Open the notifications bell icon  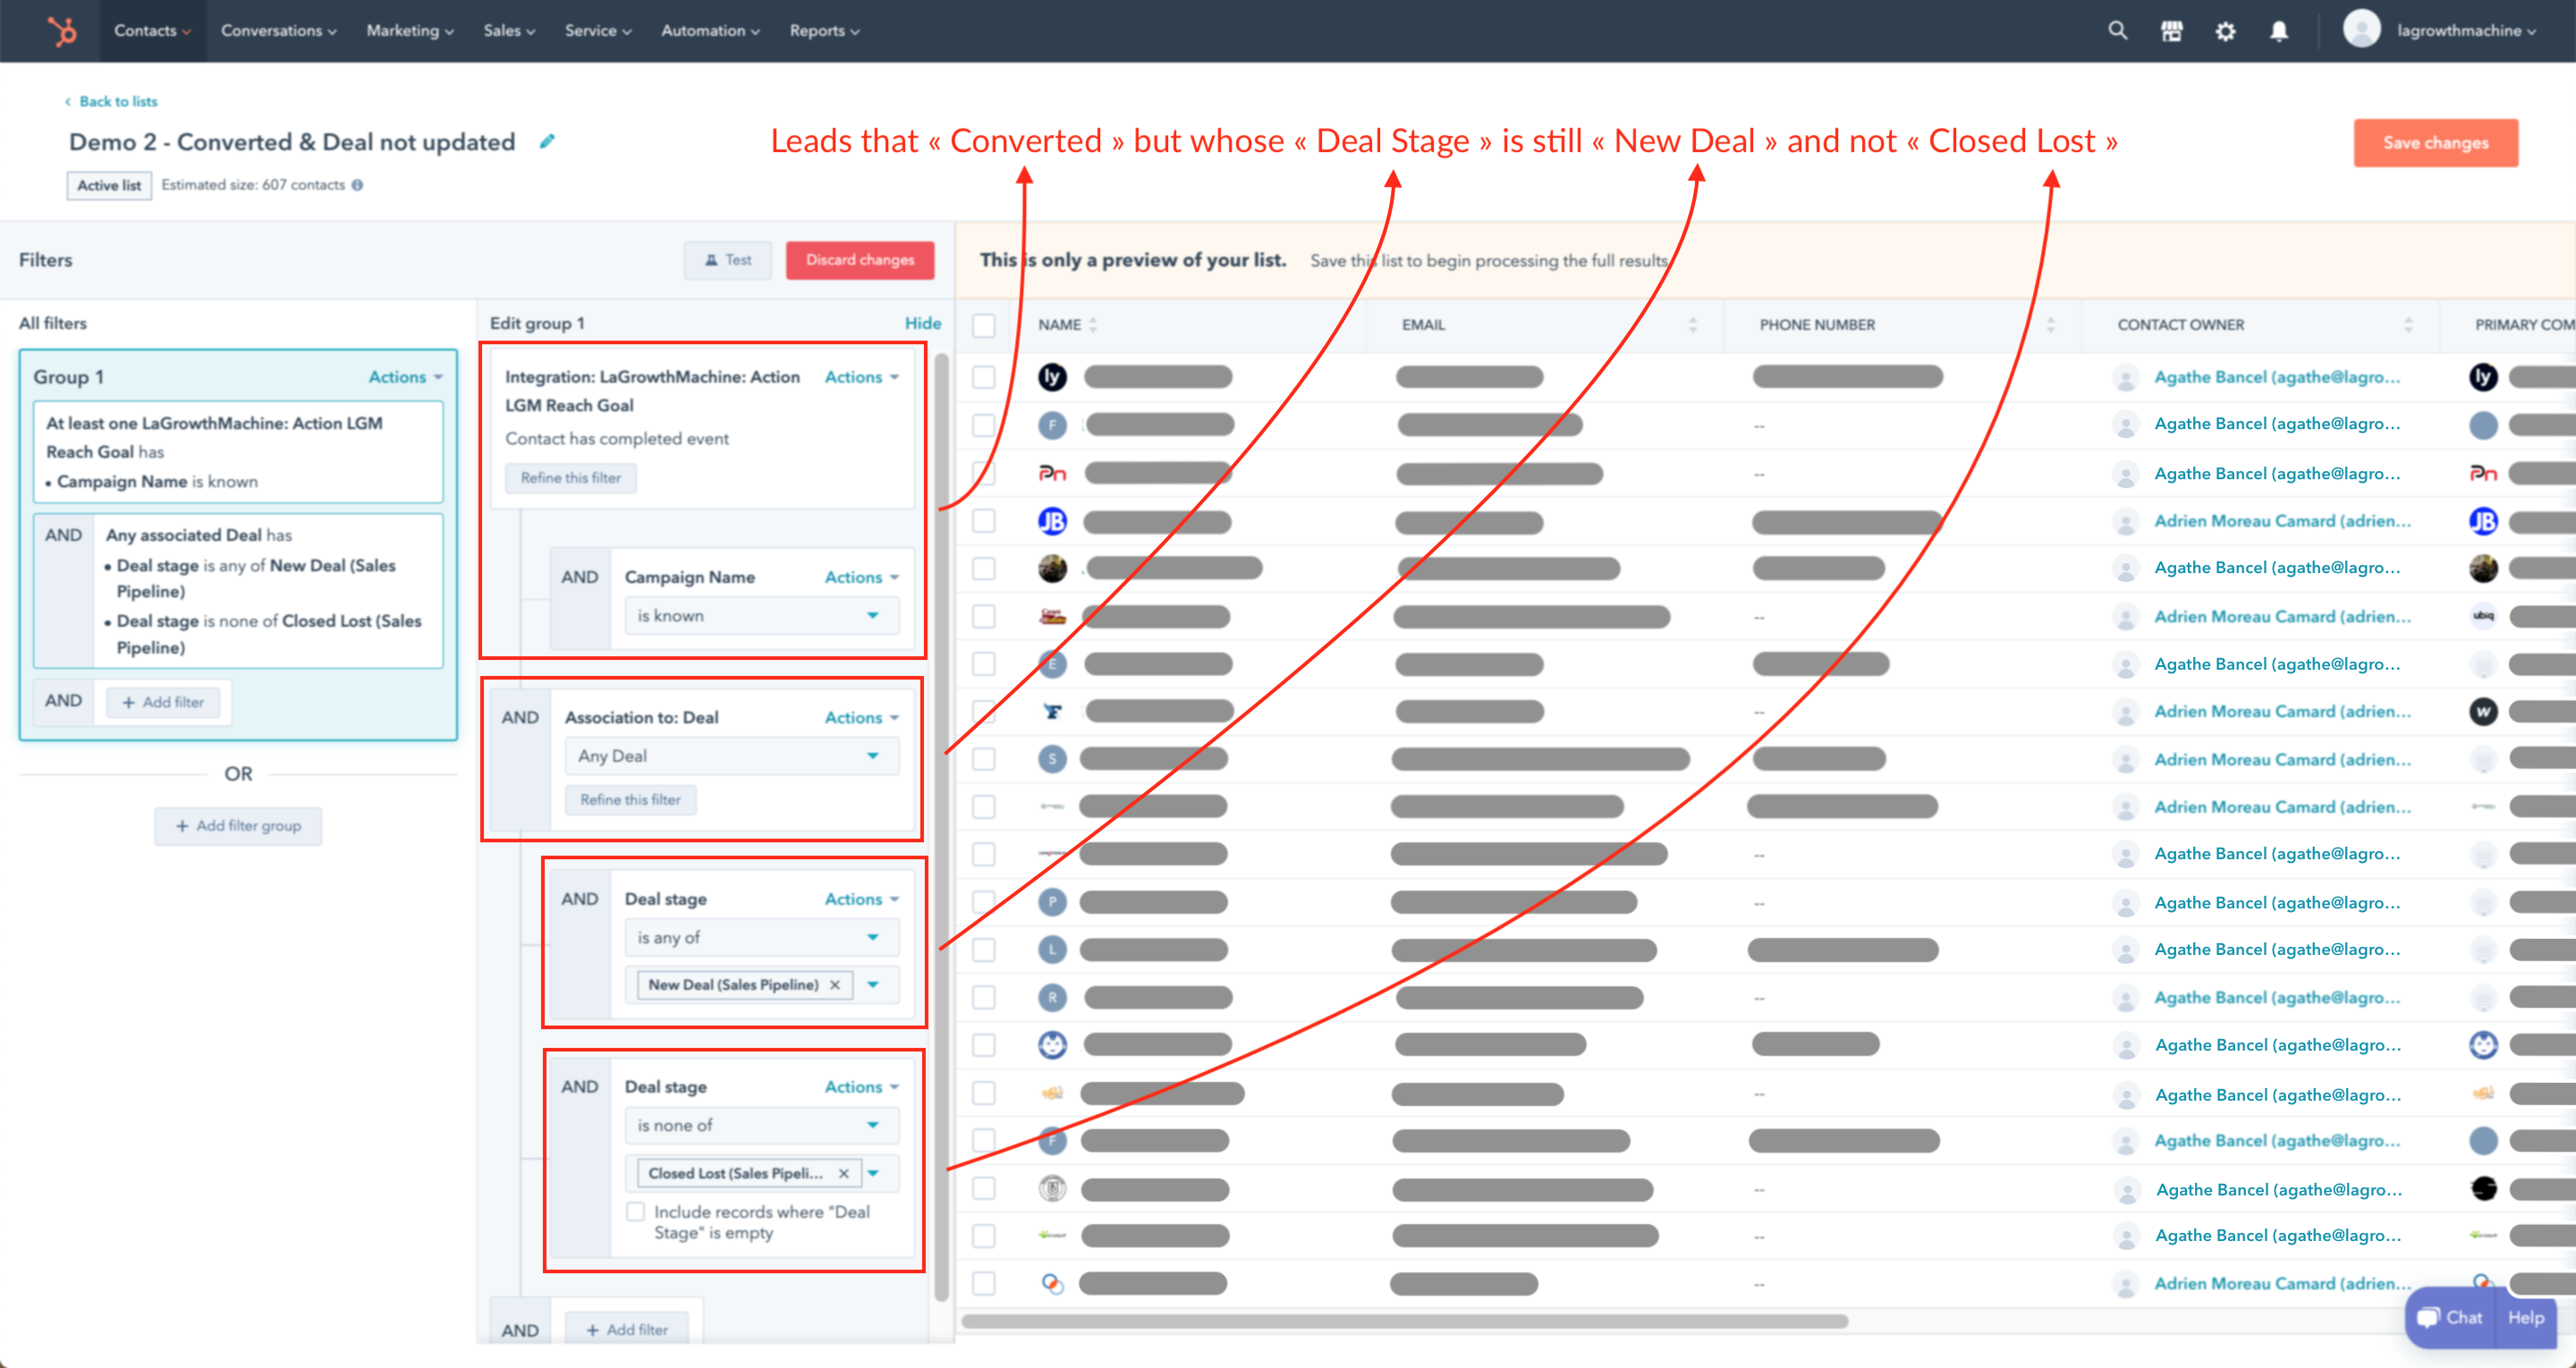click(2279, 31)
